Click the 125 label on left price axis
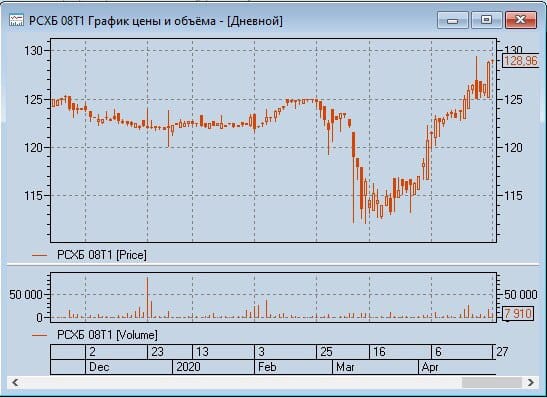 (33, 100)
